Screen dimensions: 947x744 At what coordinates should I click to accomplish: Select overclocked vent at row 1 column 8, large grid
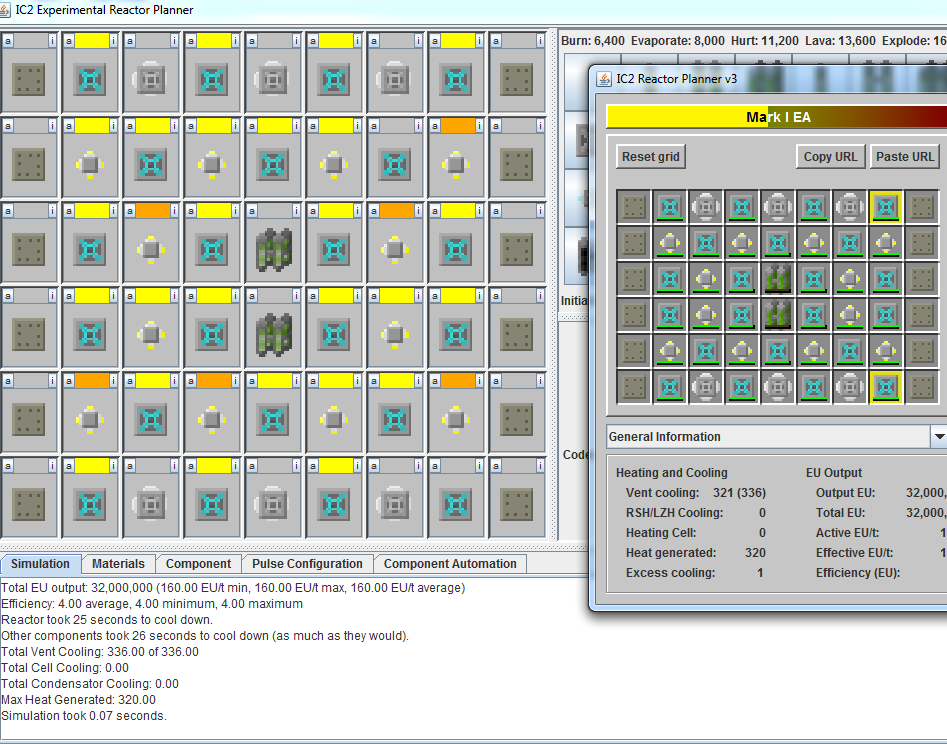456,79
